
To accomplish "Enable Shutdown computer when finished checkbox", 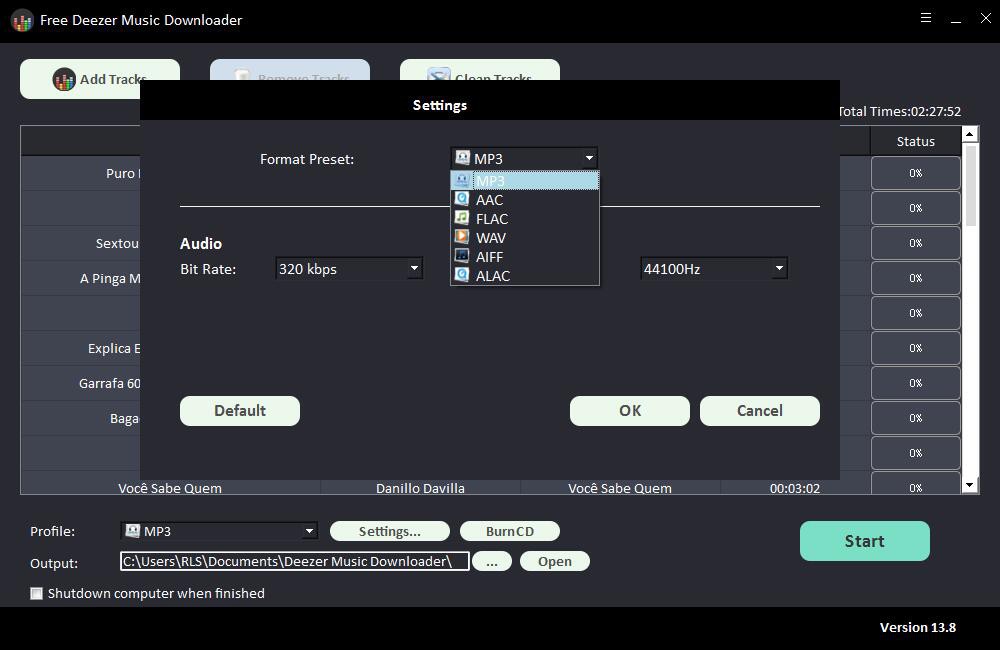I will point(36,593).
